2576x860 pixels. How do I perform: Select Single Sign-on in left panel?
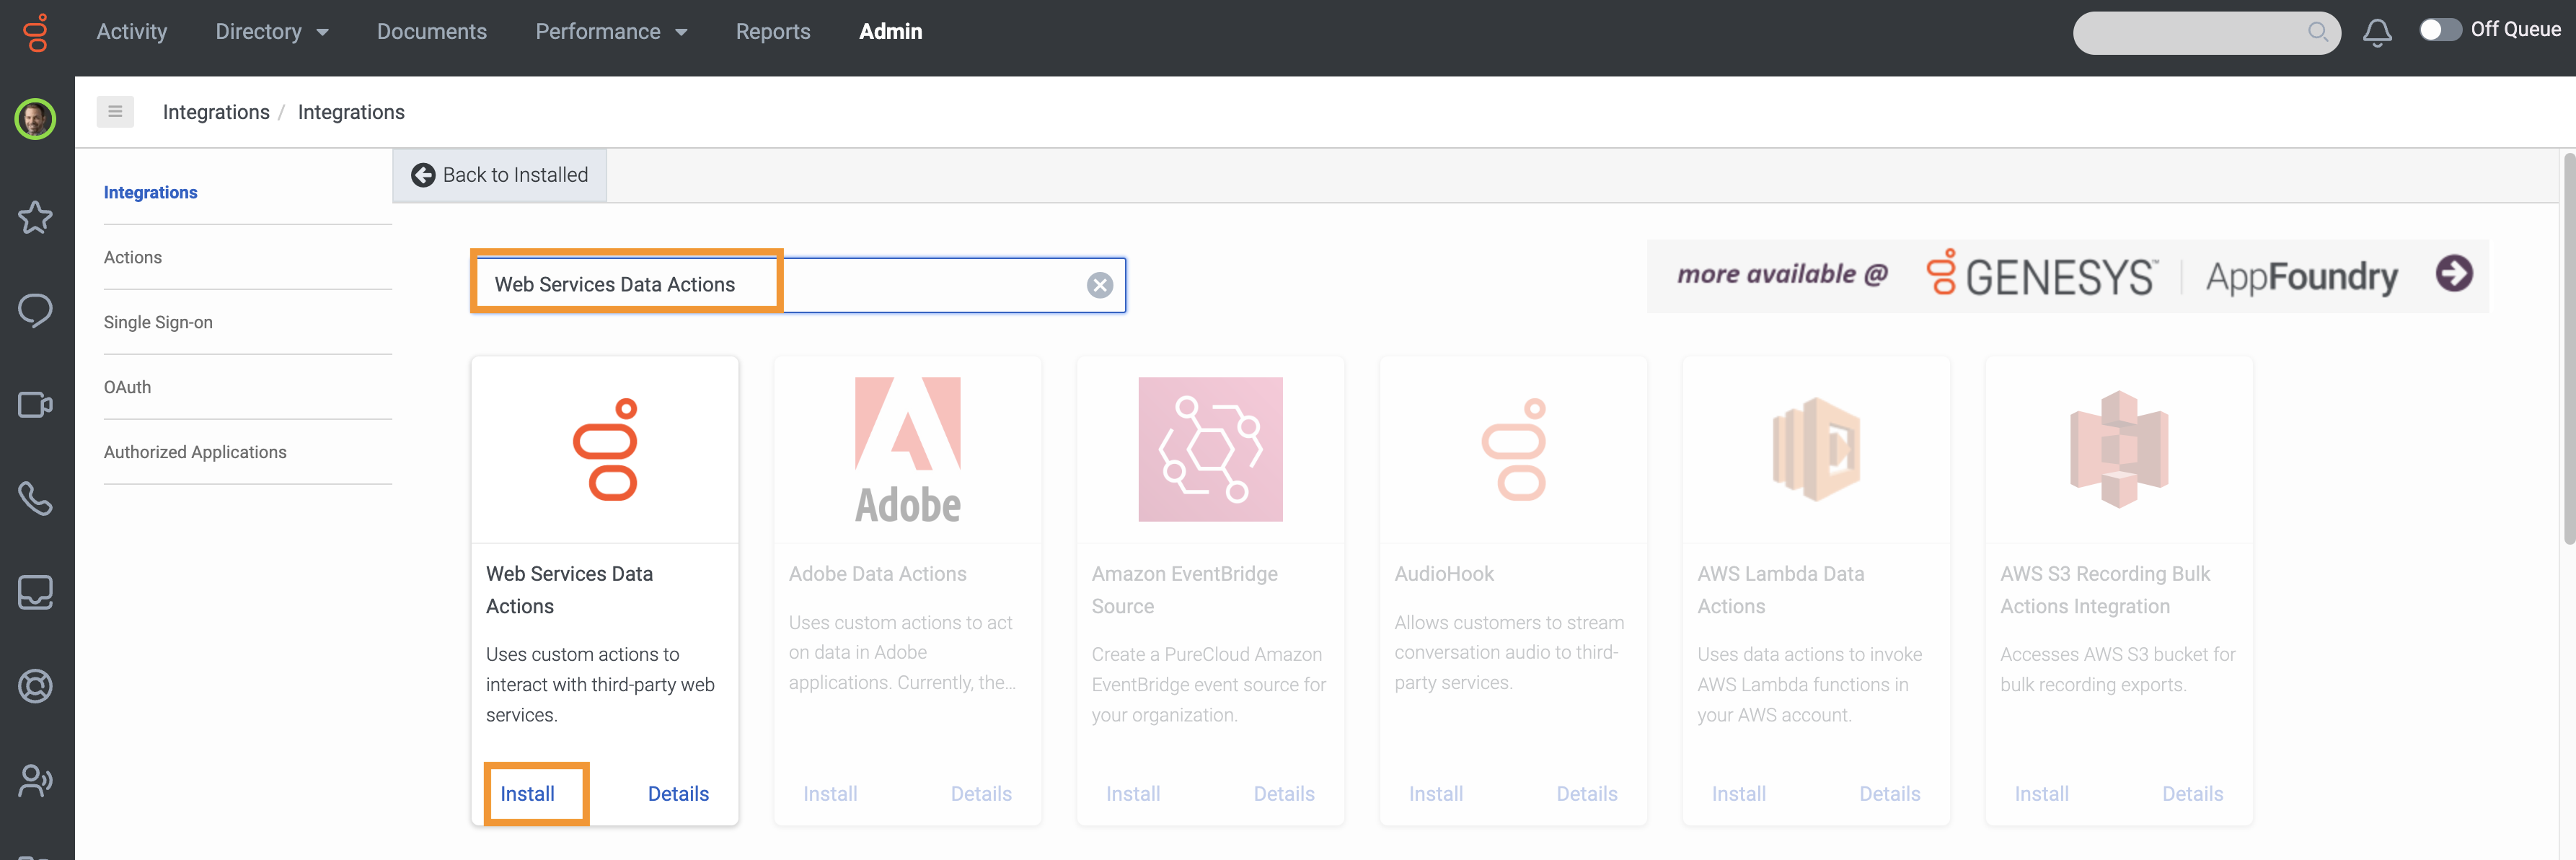[158, 322]
